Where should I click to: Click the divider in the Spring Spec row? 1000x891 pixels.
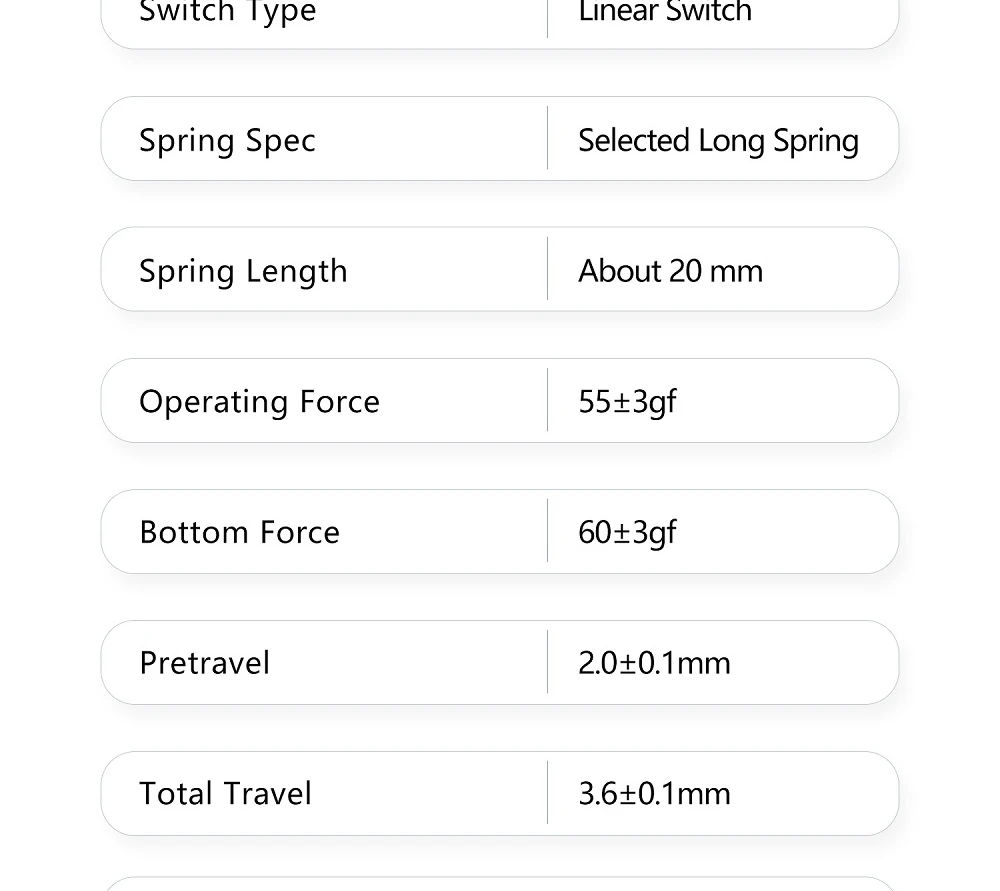pos(548,138)
